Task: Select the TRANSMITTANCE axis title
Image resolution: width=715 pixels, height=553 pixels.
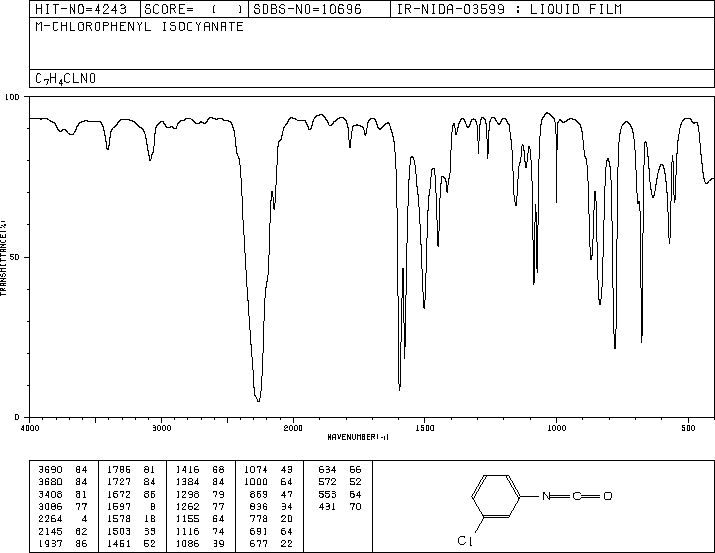Action: (x=4, y=258)
